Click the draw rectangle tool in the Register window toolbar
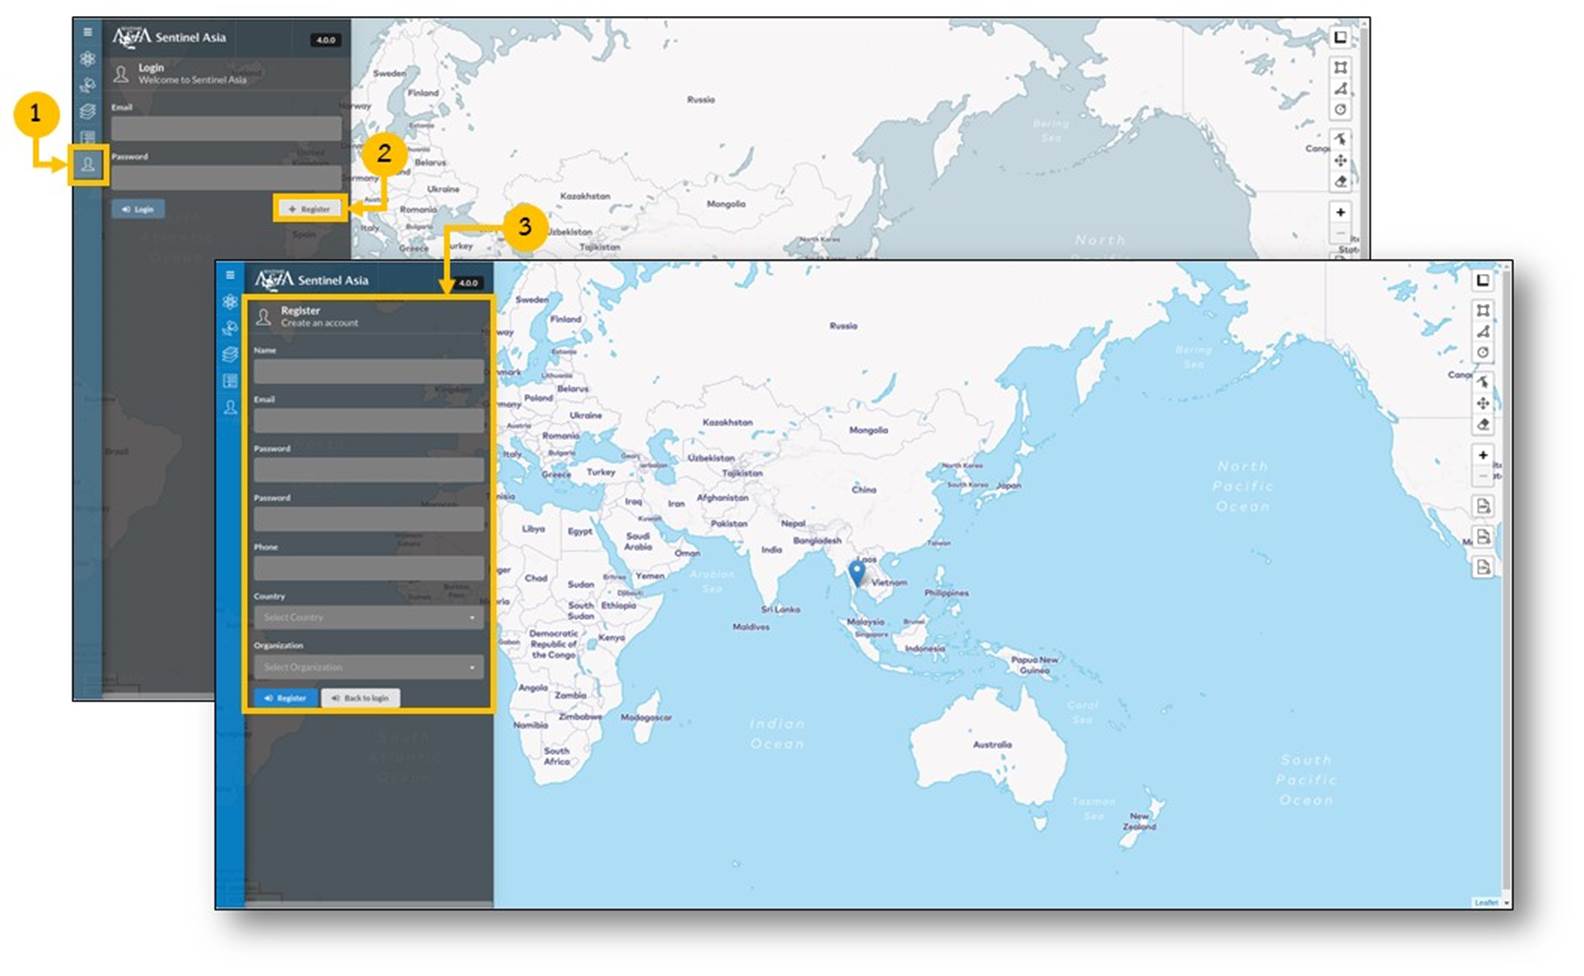Viewport: 1584px width, 976px height. coord(1483,310)
